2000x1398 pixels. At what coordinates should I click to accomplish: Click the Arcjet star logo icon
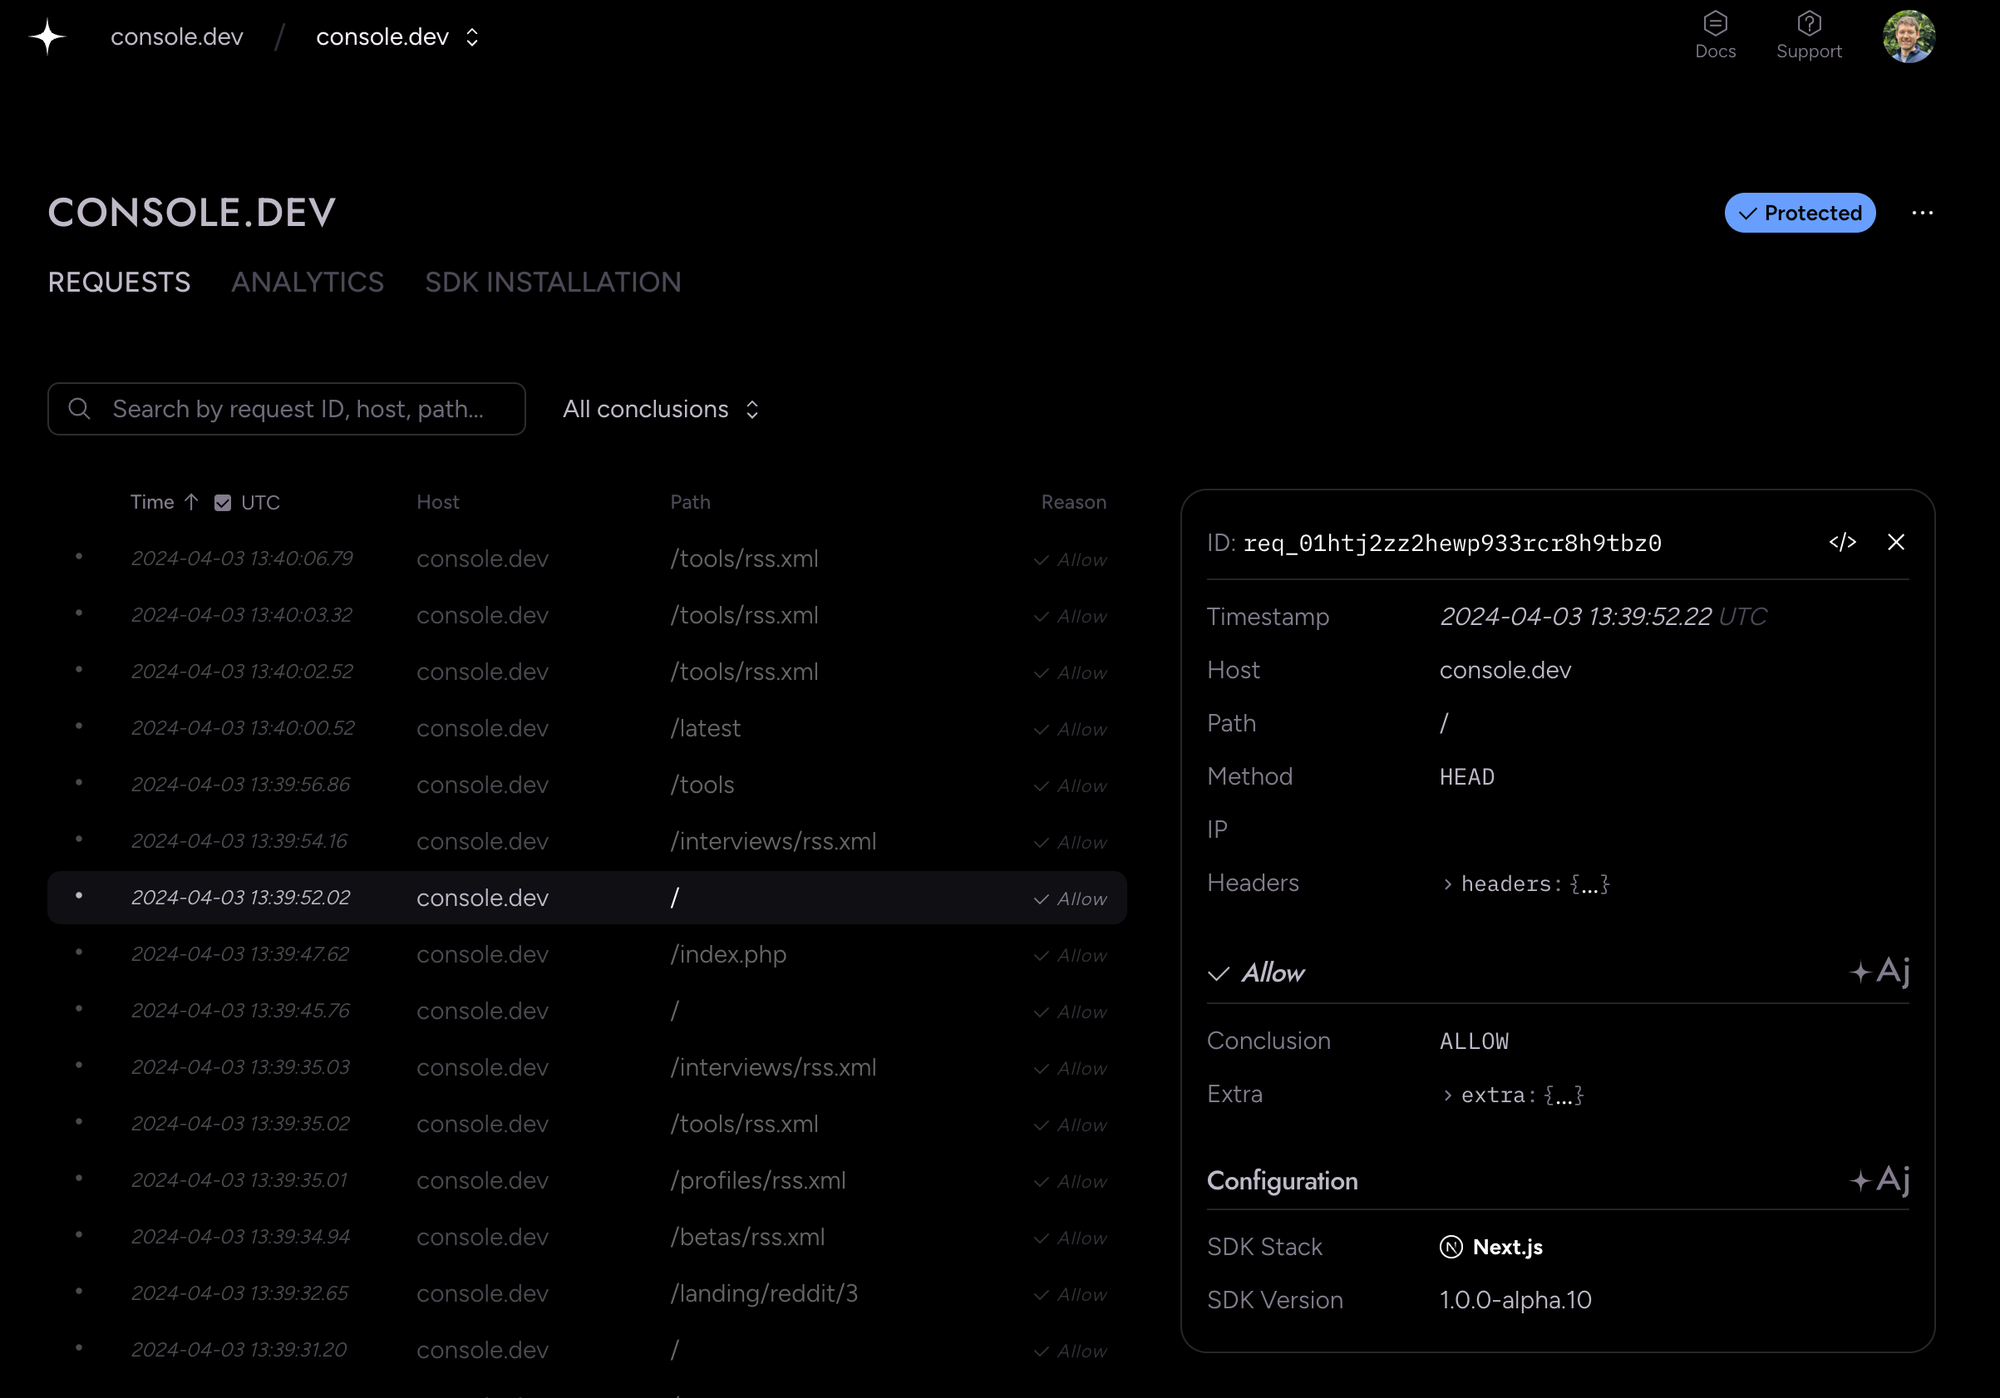pyautogui.click(x=47, y=37)
